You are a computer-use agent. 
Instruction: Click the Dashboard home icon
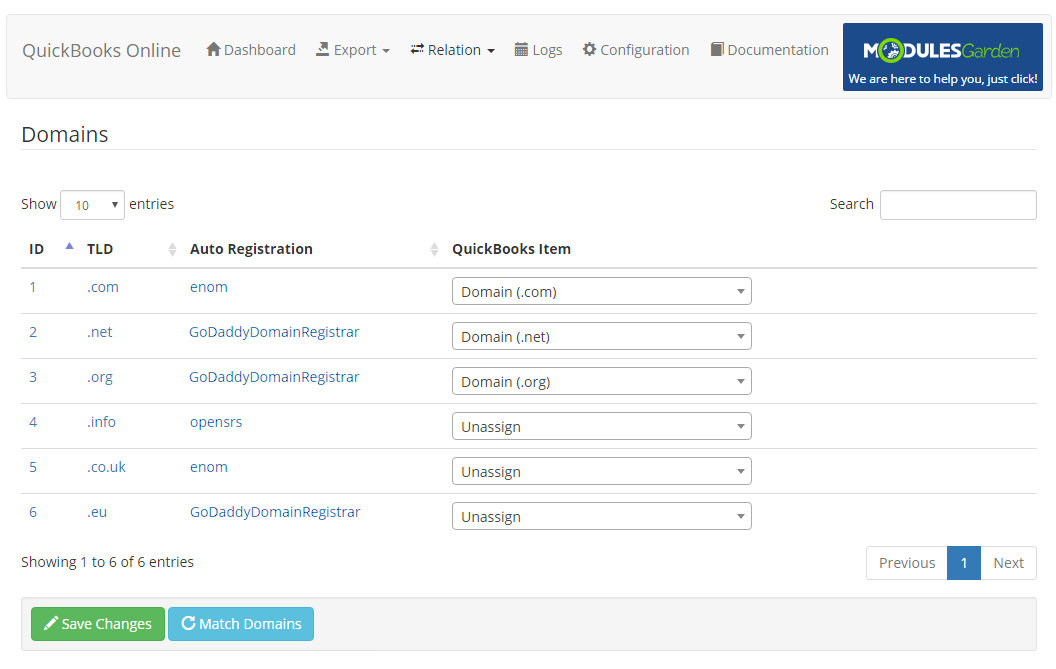[x=213, y=49]
